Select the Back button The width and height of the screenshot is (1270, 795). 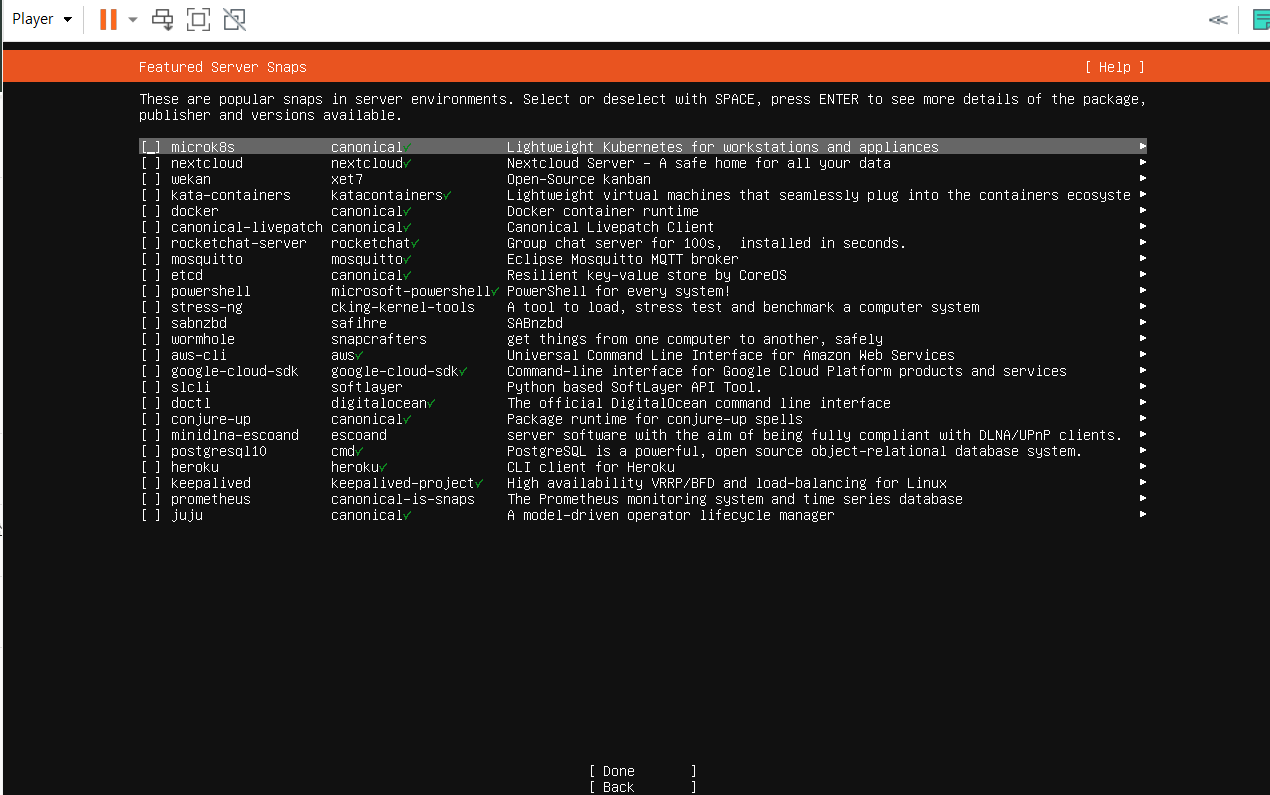point(643,787)
